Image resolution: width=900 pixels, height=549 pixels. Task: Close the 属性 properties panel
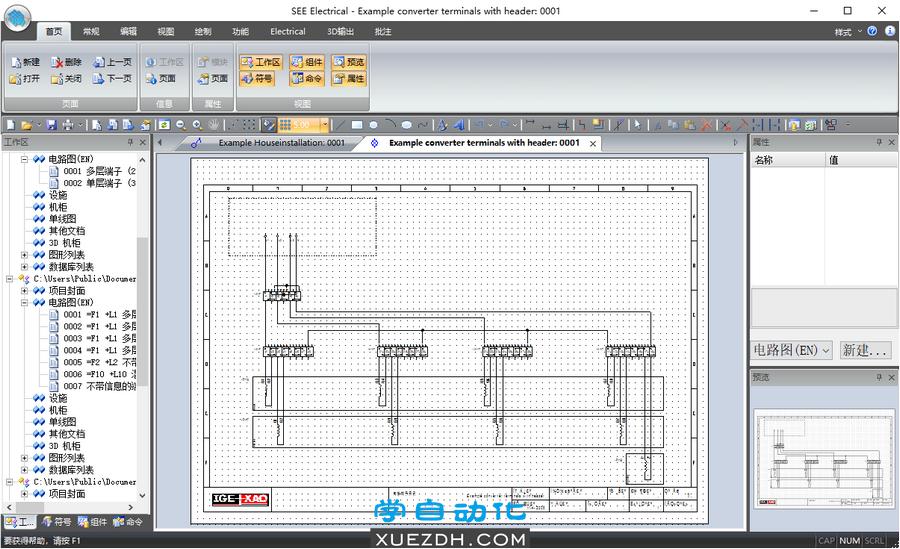coord(891,142)
